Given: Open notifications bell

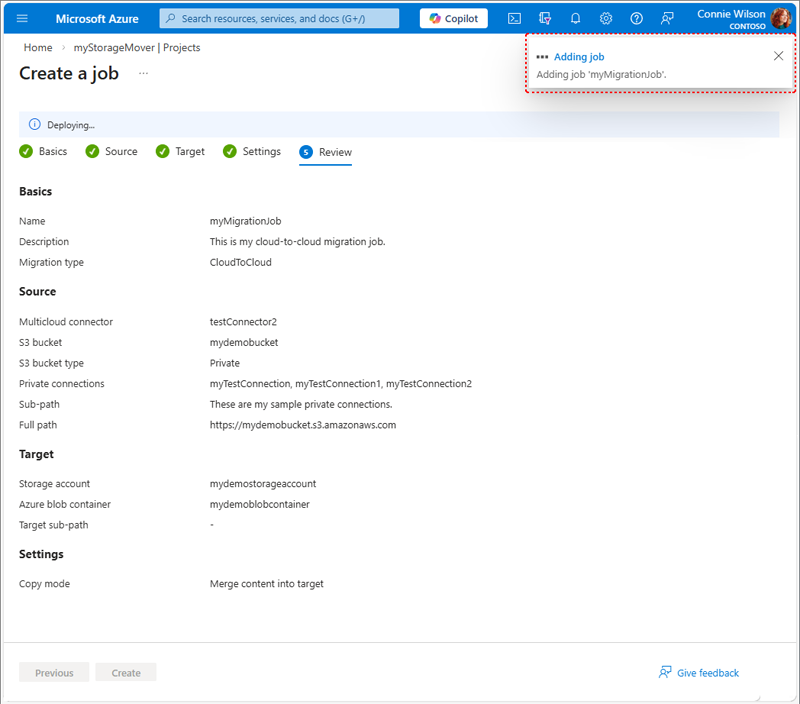Looking at the screenshot, I should (x=575, y=18).
